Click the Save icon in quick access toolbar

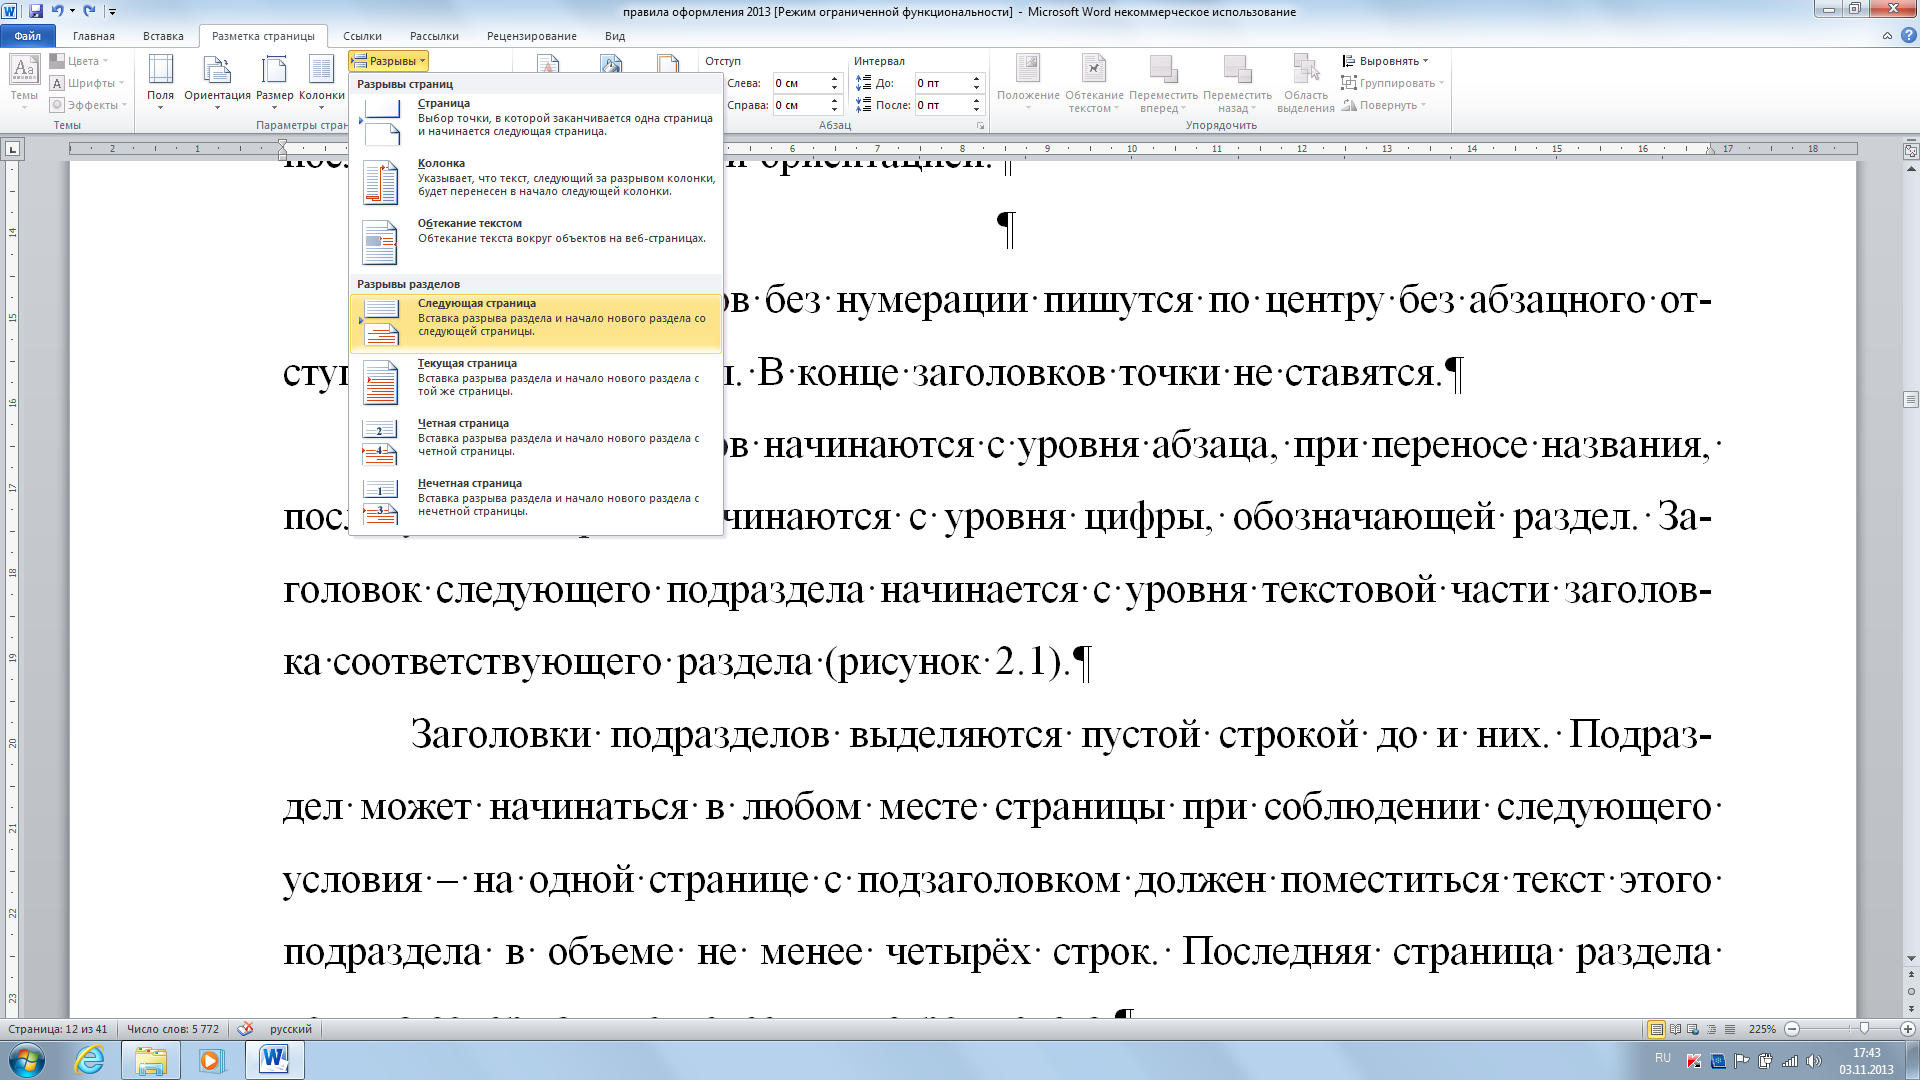click(x=36, y=11)
